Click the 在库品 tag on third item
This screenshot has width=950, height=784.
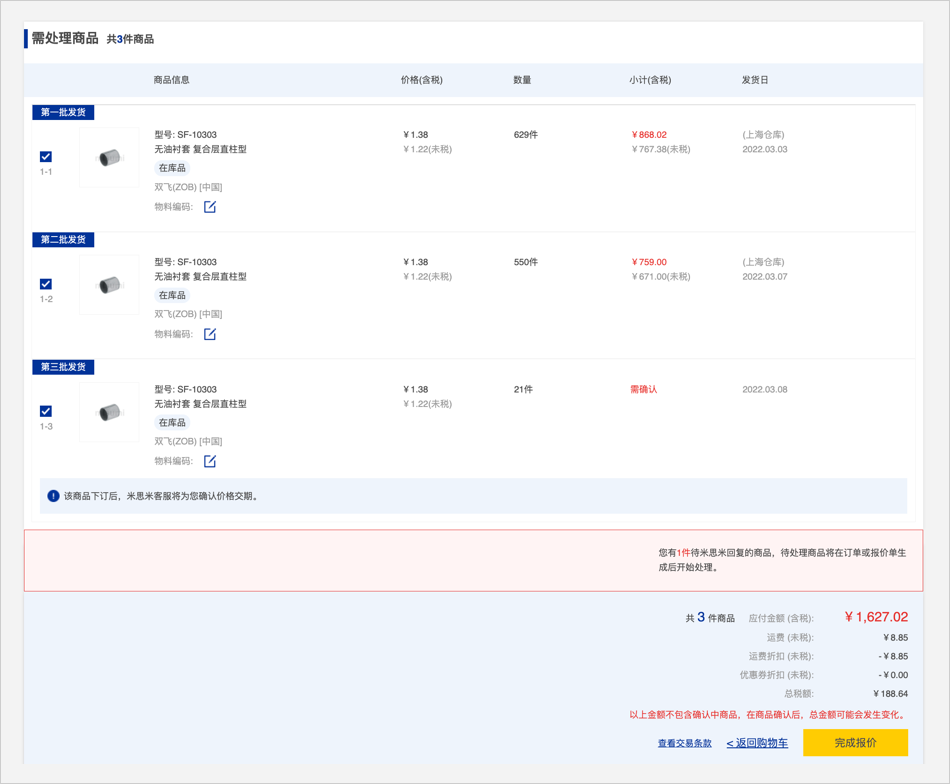(x=172, y=423)
